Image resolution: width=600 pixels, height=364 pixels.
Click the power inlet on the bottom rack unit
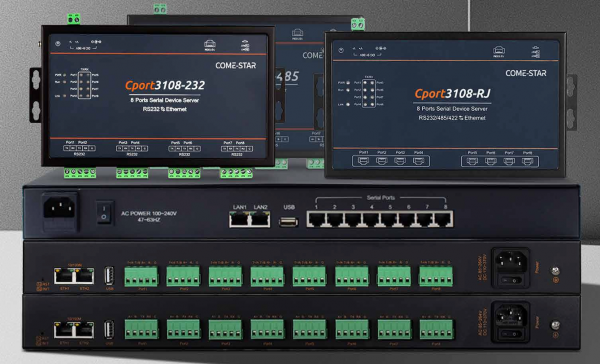(x=511, y=316)
